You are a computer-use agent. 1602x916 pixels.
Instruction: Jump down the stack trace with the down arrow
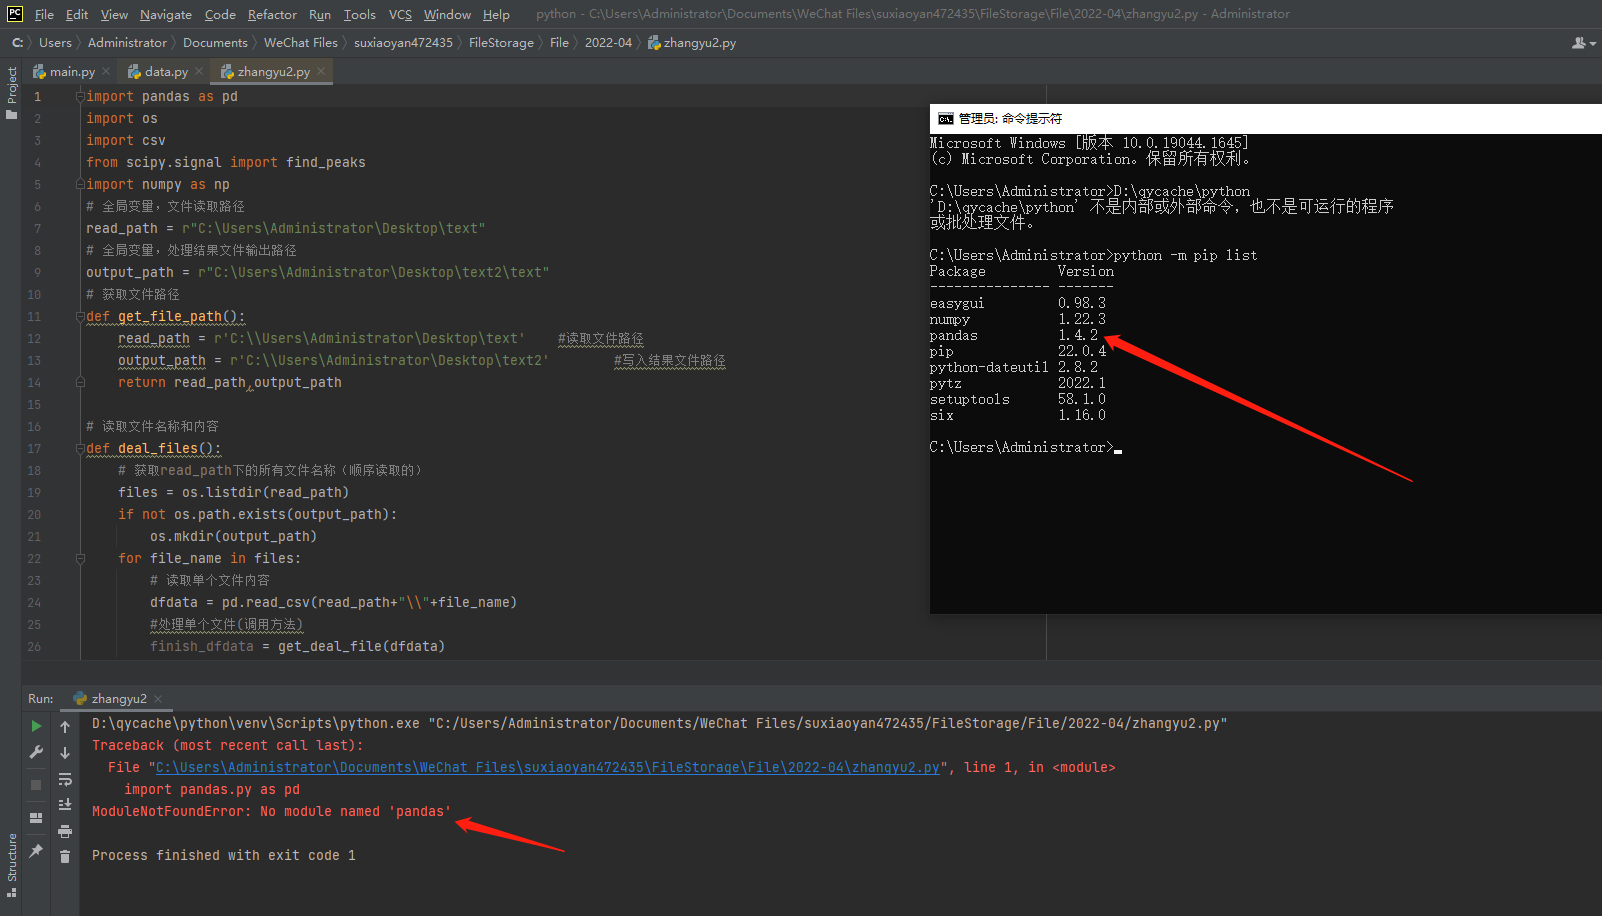(65, 753)
